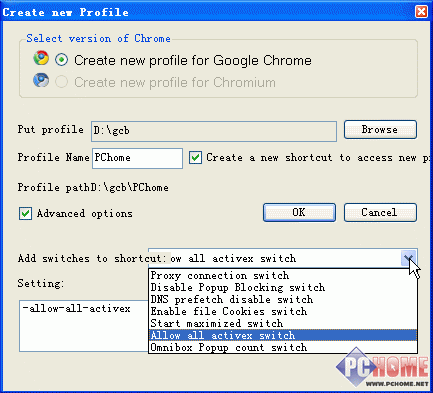The image size is (433, 393).
Task: Click the Setting text area with -allow-all-activex
Action: tap(84, 326)
